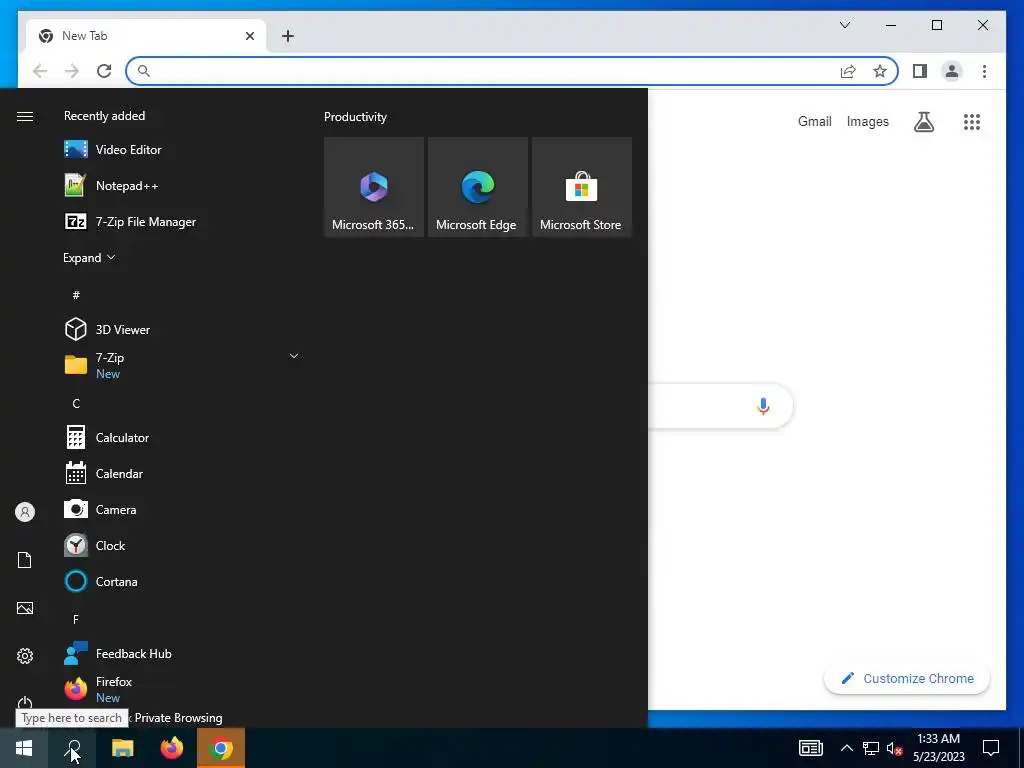Expand the 7-Zip folder chevron
The image size is (1024, 768).
(294, 356)
